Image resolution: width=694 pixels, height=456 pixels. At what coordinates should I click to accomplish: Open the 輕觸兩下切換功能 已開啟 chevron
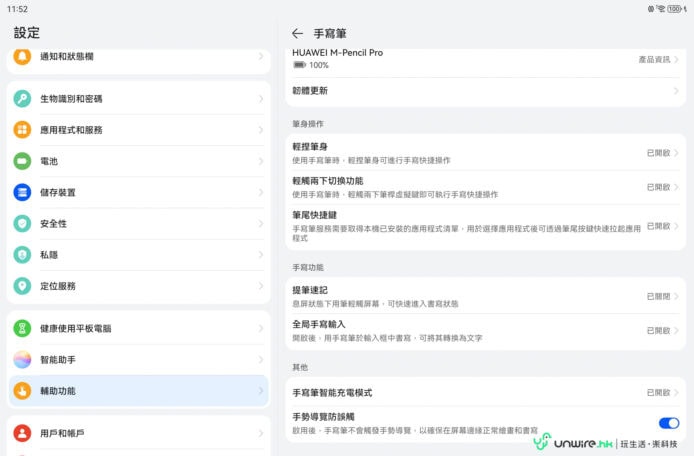pos(676,187)
